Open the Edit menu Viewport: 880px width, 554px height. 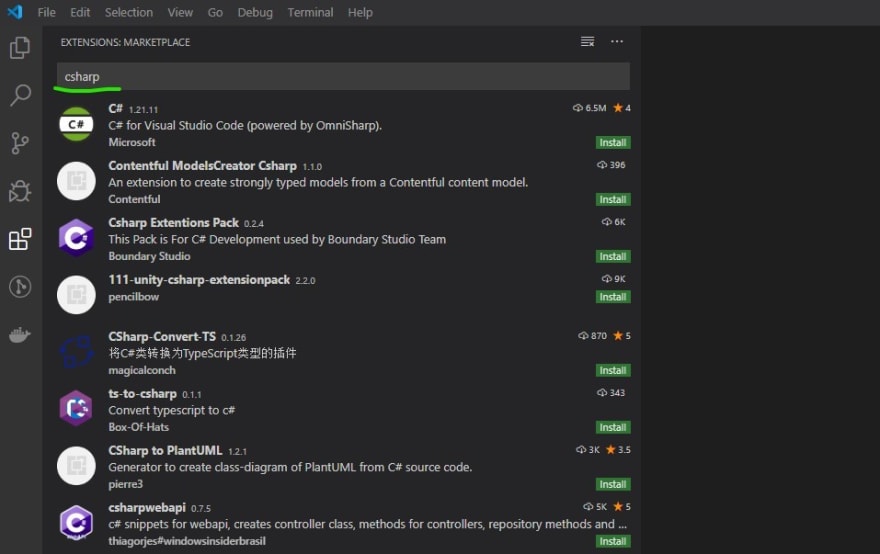pos(80,12)
